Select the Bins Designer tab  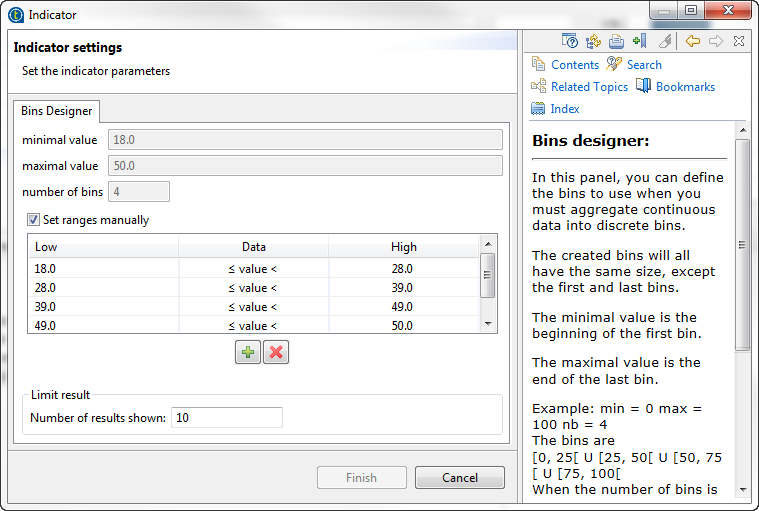coord(57,111)
